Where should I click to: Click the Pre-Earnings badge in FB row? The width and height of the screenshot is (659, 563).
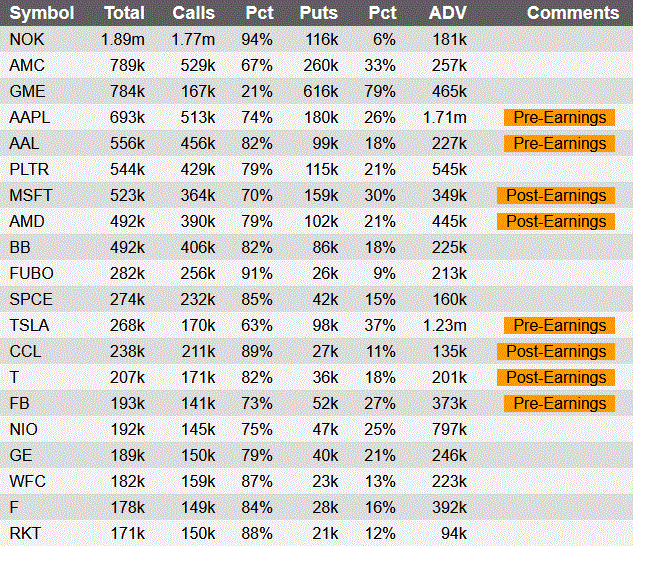coord(560,403)
